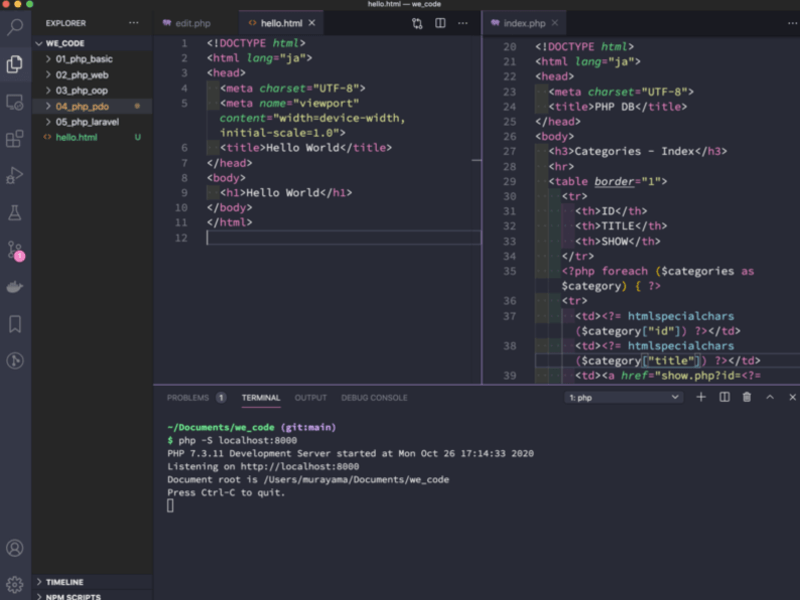Expand the TIMELINE section
This screenshot has height=600, width=800.
(64, 582)
